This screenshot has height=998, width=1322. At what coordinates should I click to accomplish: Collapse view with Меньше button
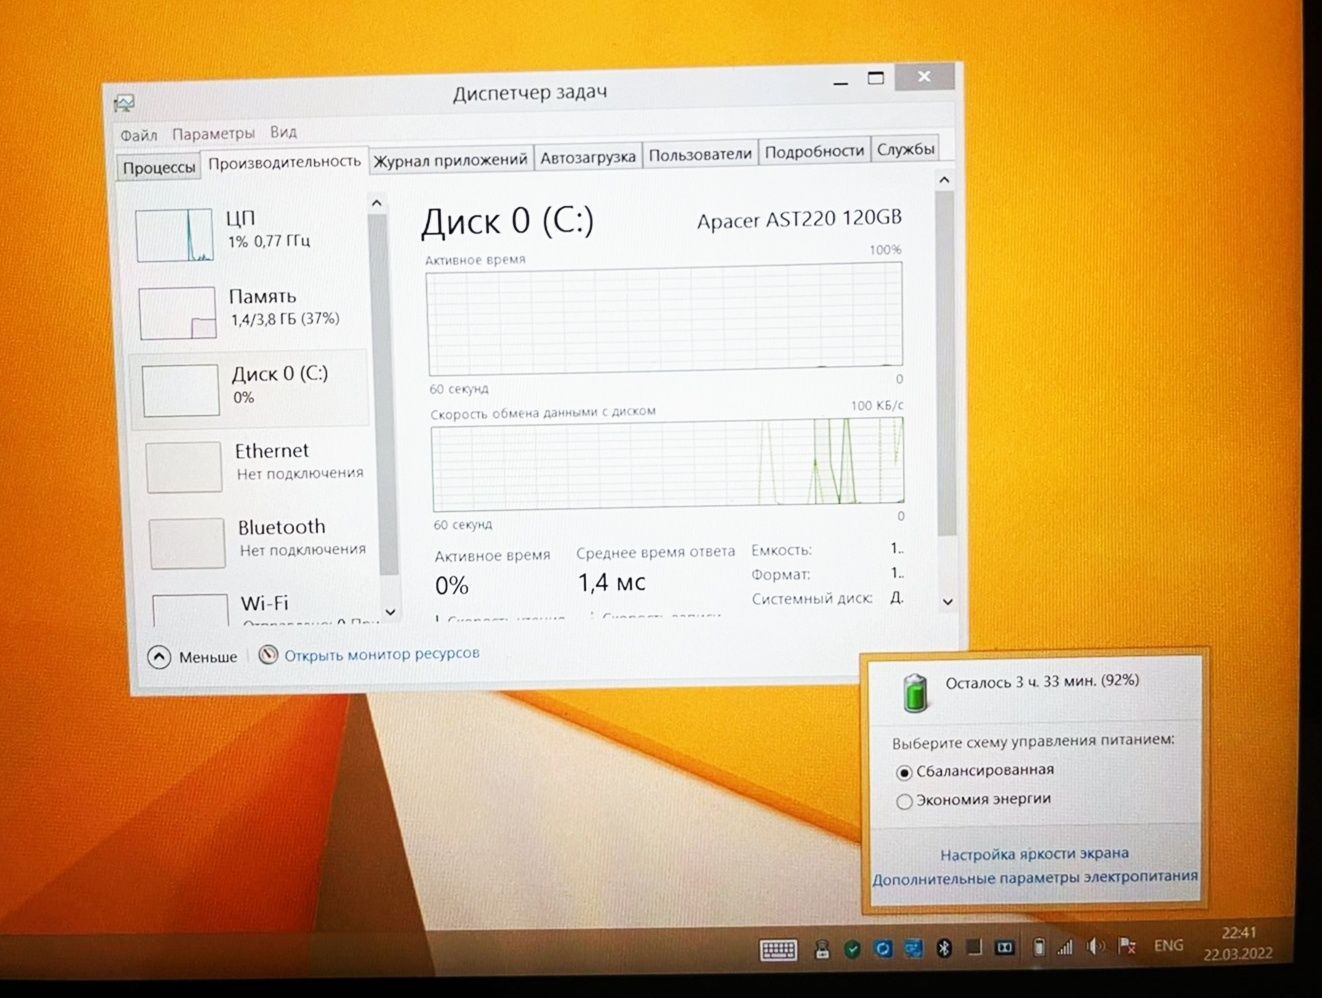(192, 657)
